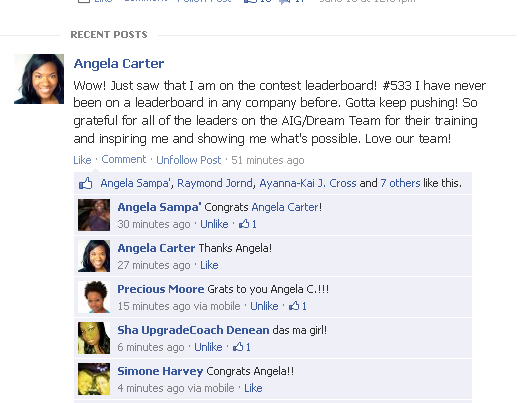This screenshot has width=529, height=403.
Task: Click the thumbs-up icon in the likes bar
Action: [x=85, y=183]
